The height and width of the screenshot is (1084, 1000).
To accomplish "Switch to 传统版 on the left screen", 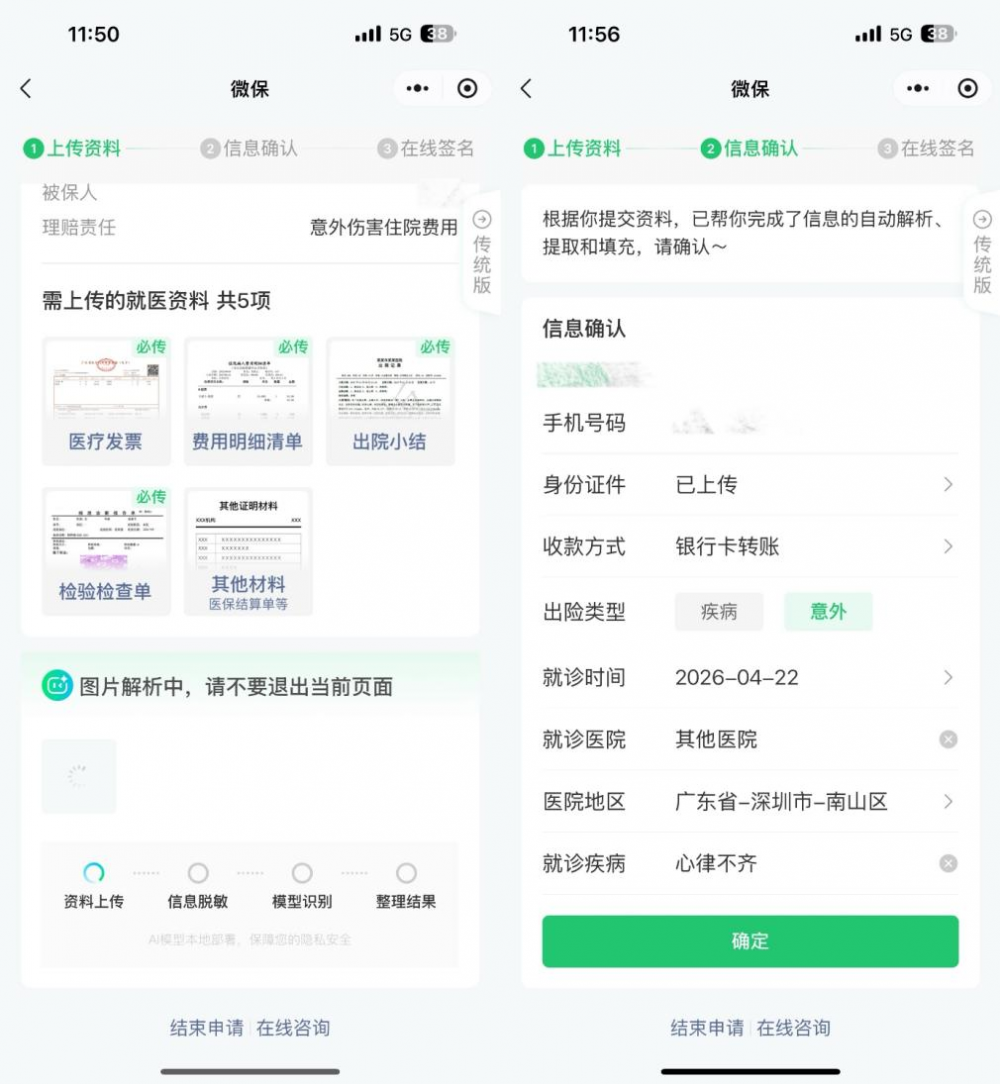I will [482, 253].
